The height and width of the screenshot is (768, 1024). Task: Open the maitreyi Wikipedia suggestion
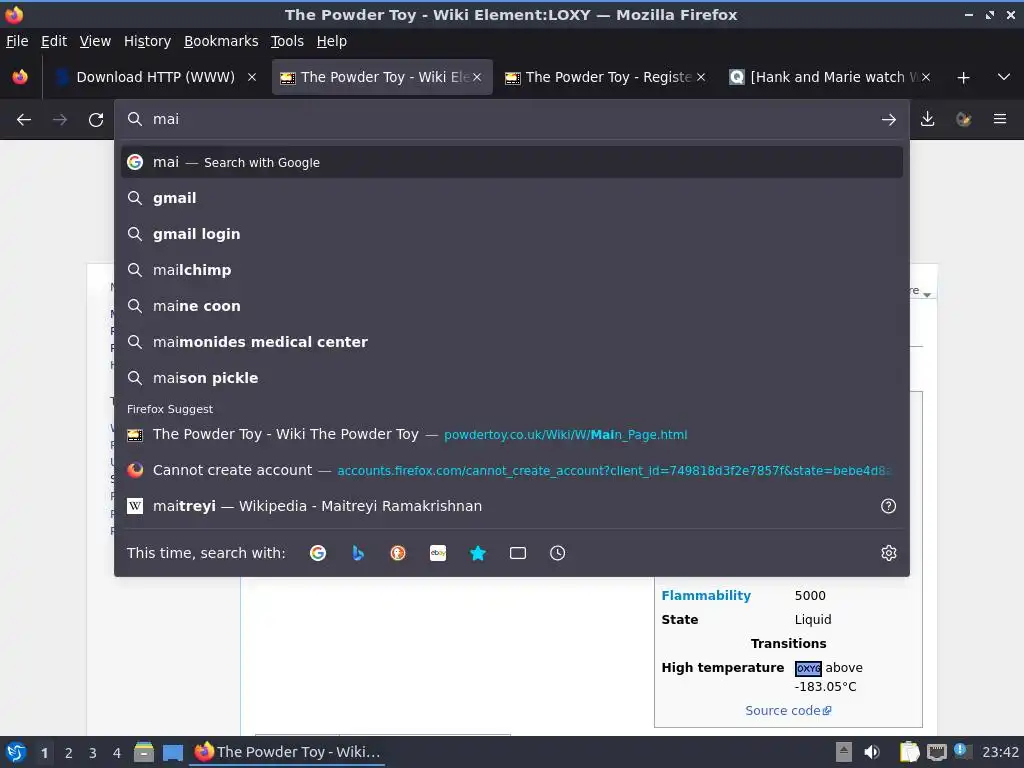point(512,506)
